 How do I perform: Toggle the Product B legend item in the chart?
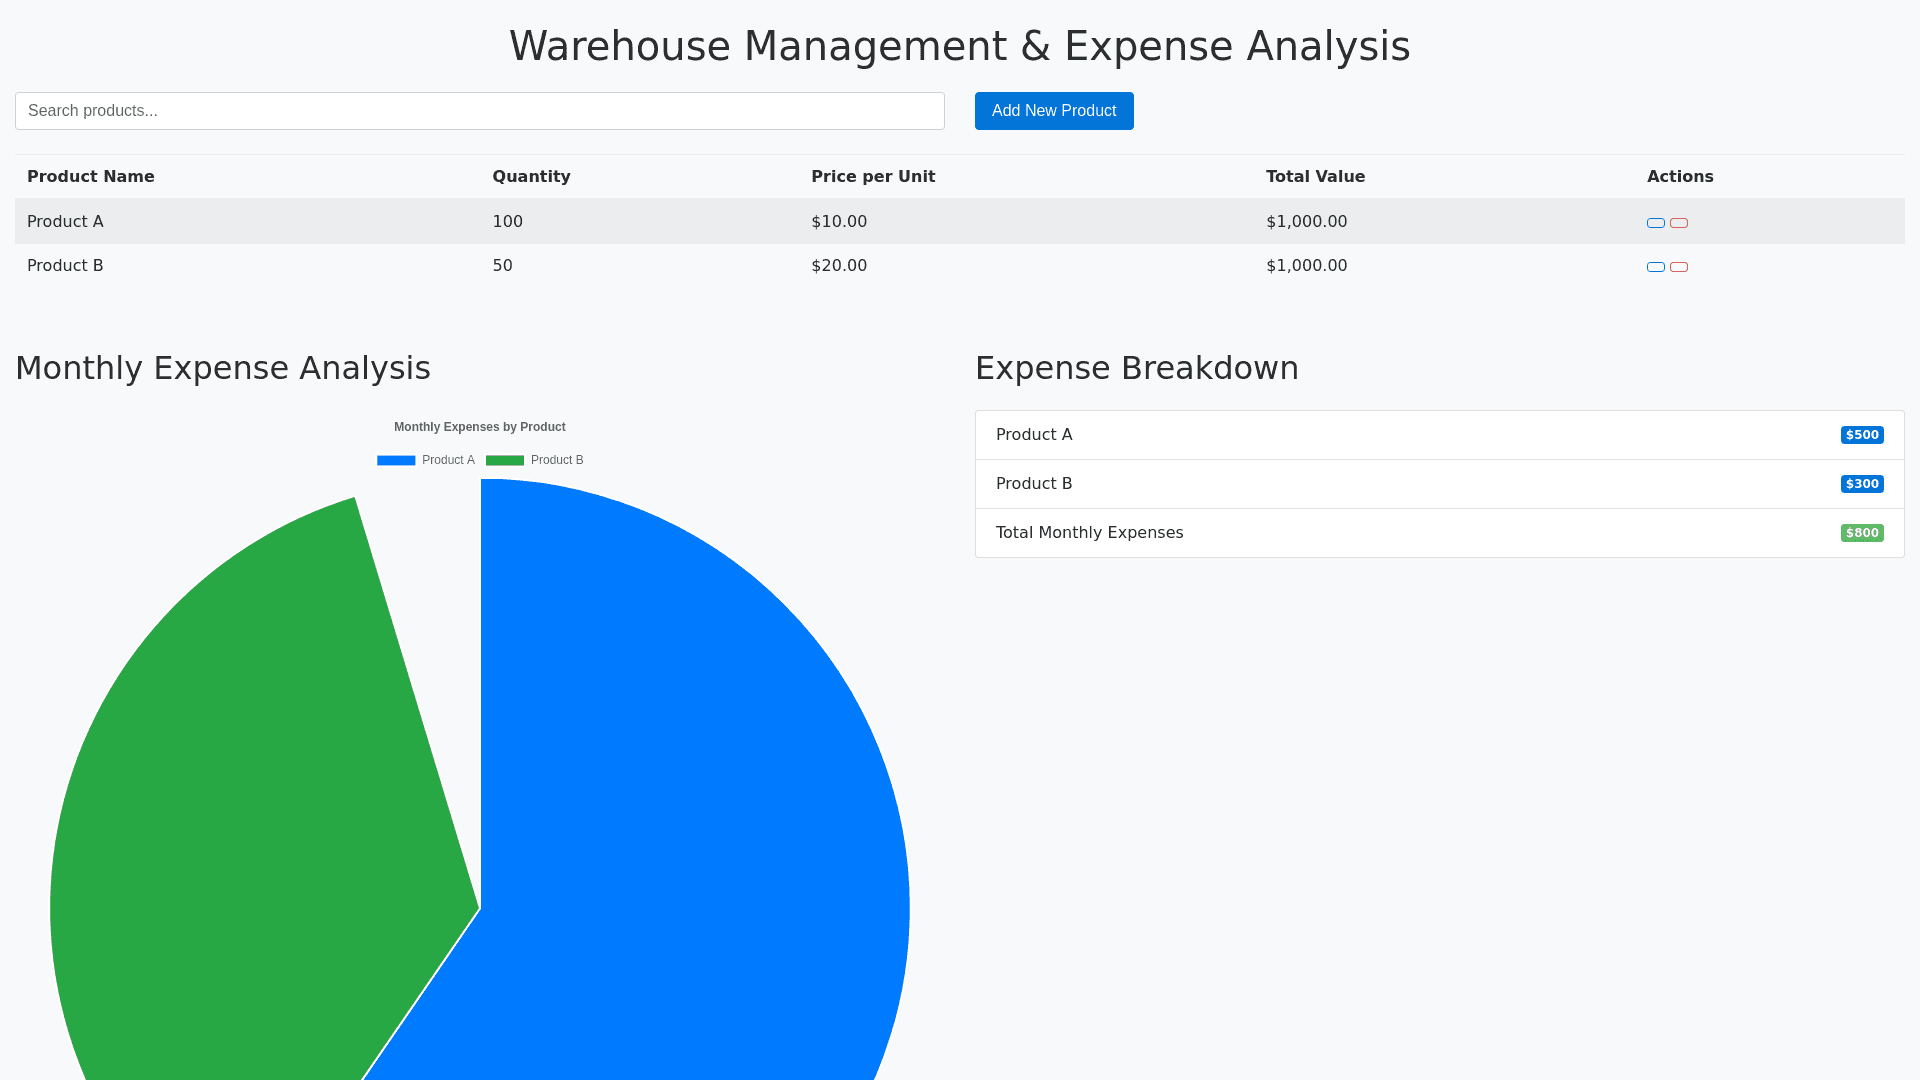[557, 460]
